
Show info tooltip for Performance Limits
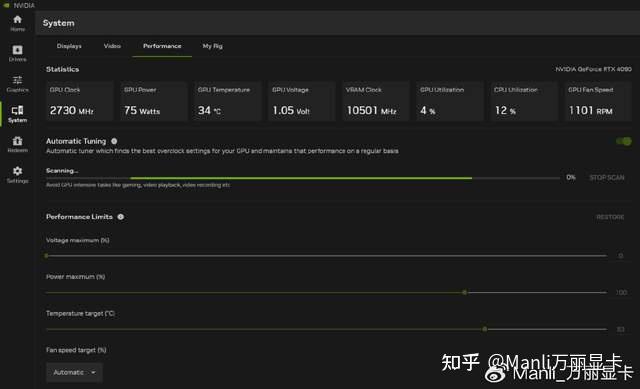click(x=121, y=217)
